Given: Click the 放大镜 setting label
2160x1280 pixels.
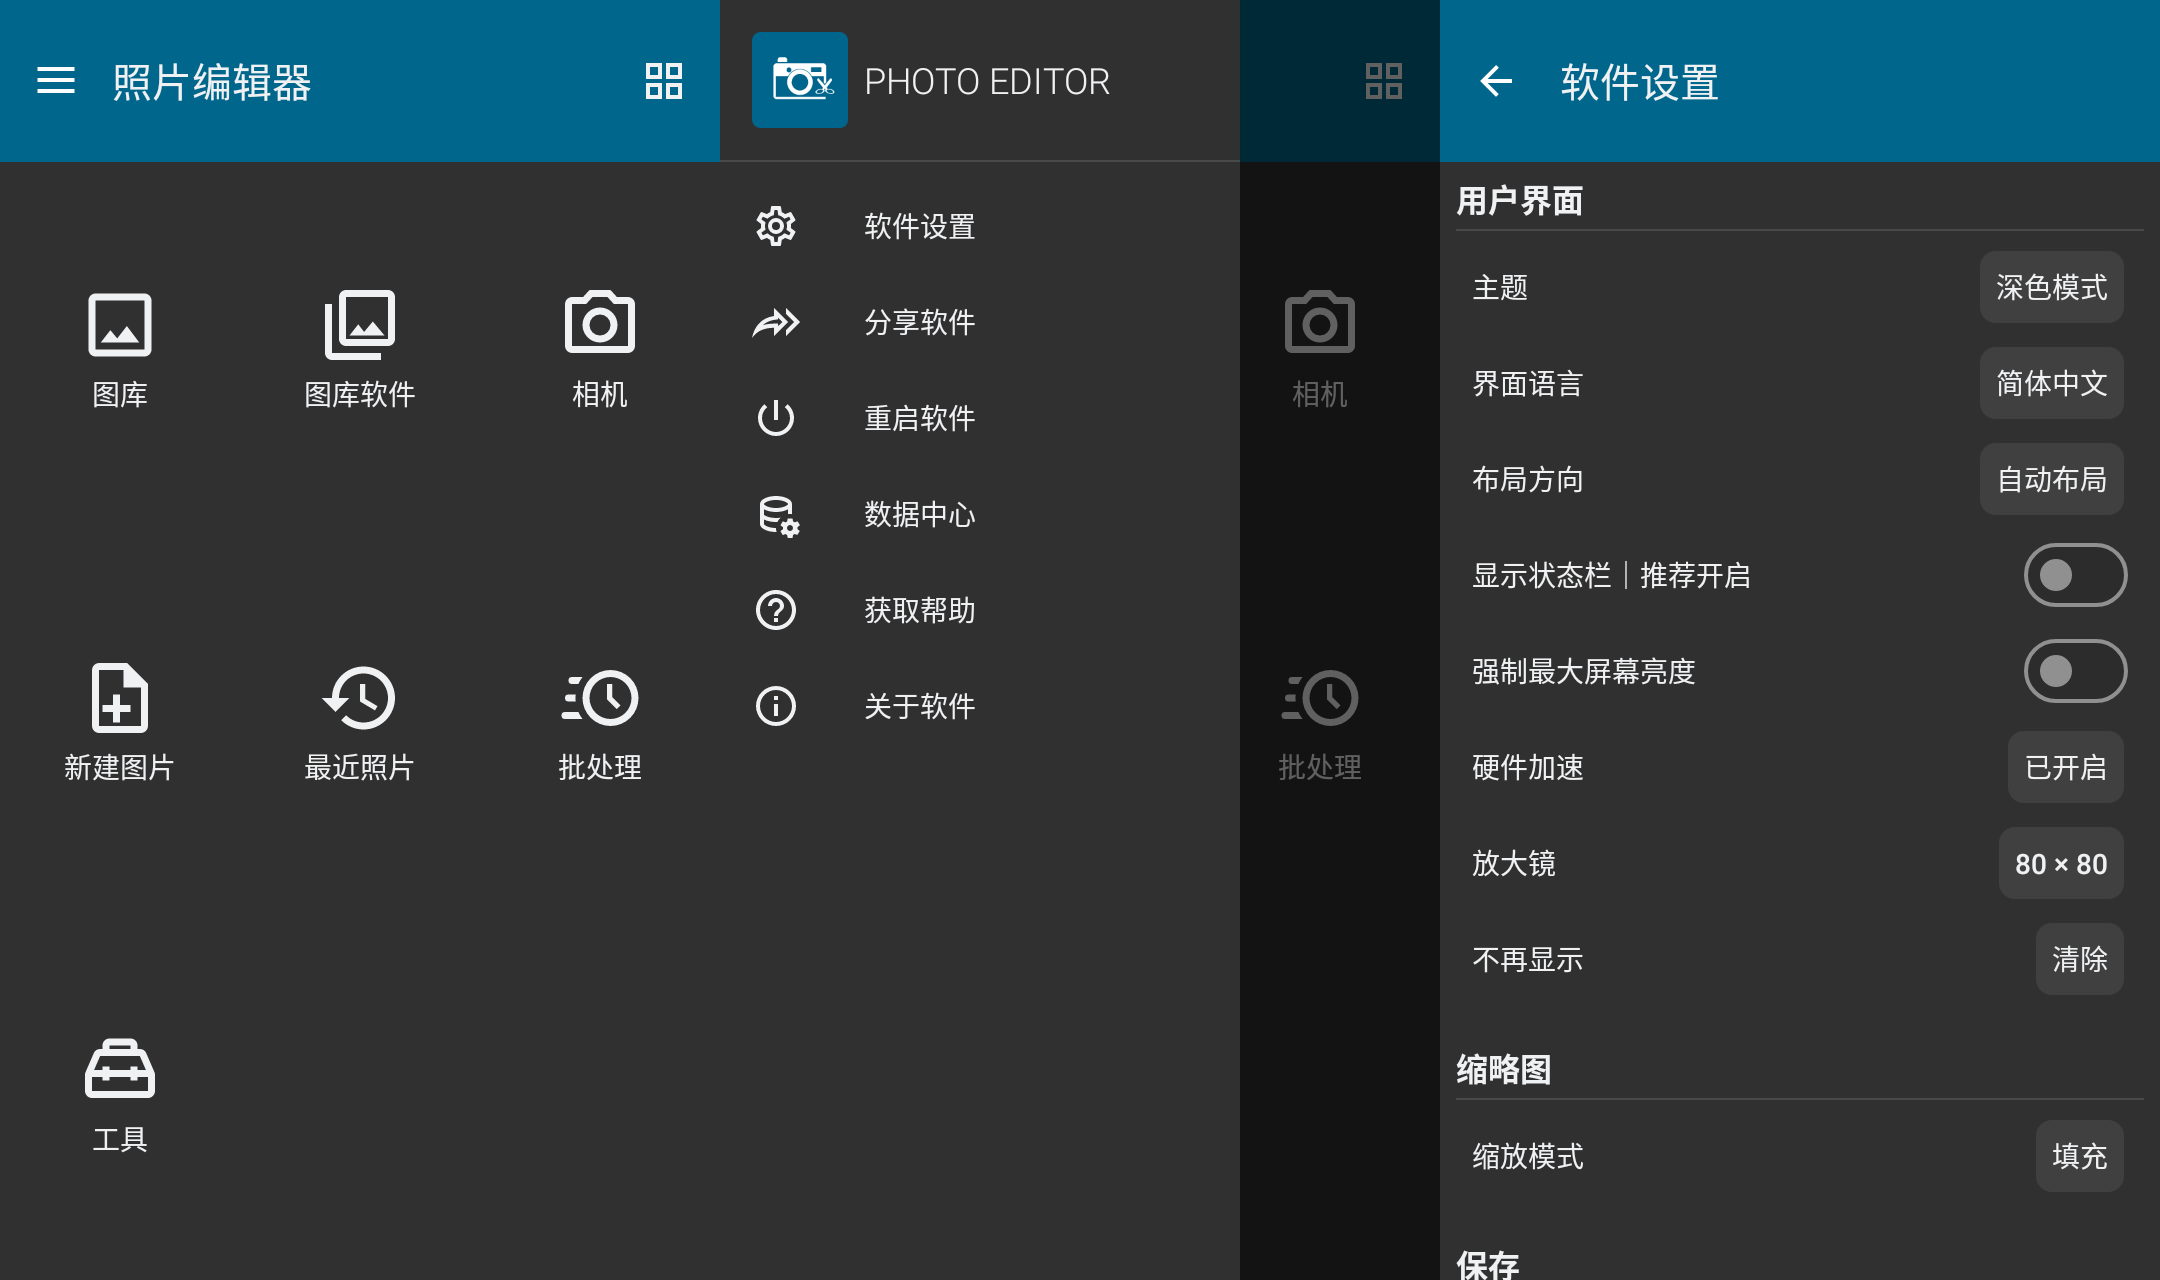Looking at the screenshot, I should [x=1514, y=864].
